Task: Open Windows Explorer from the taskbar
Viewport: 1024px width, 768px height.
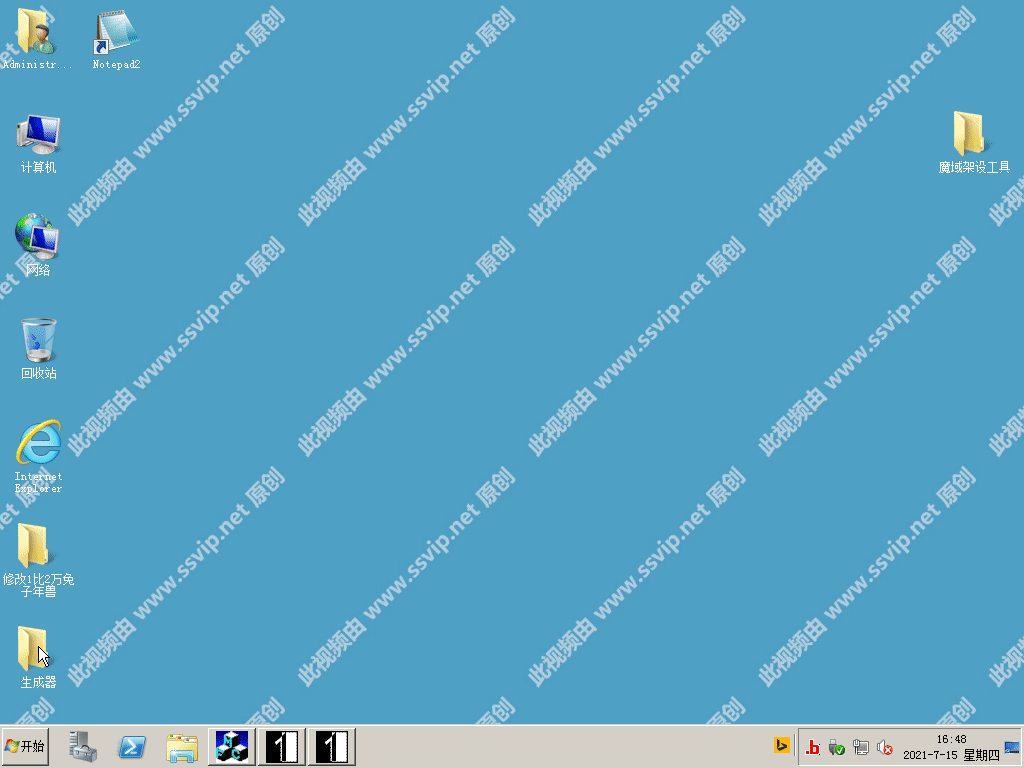Action: click(182, 747)
